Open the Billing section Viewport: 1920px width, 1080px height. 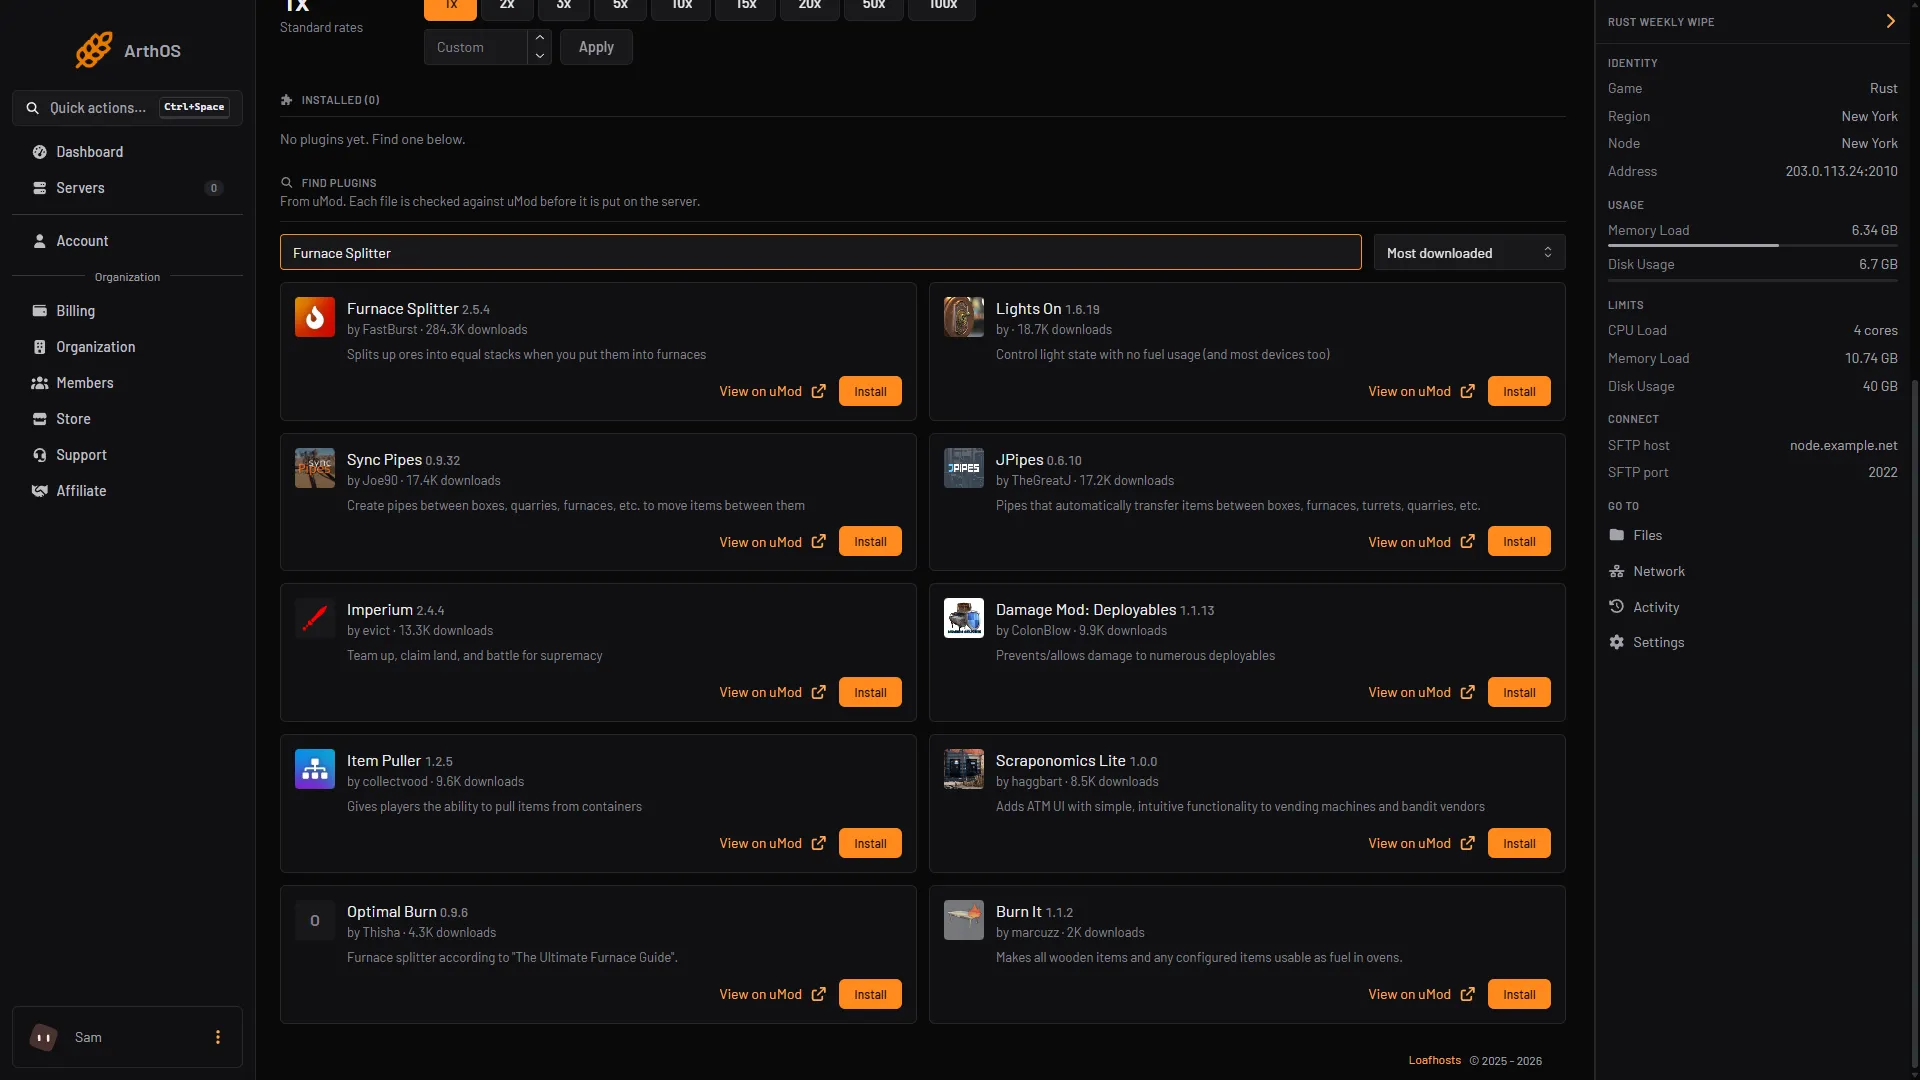tap(127, 311)
